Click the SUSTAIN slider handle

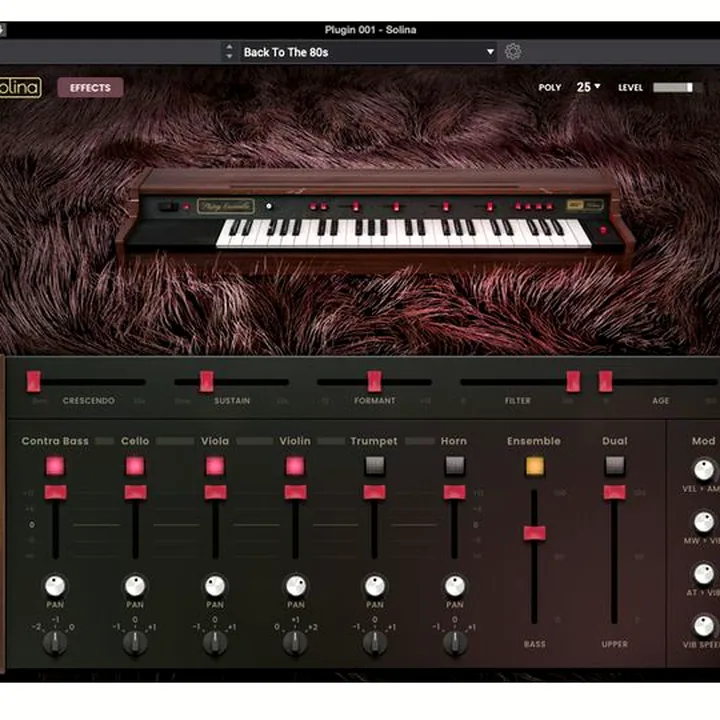(207, 382)
